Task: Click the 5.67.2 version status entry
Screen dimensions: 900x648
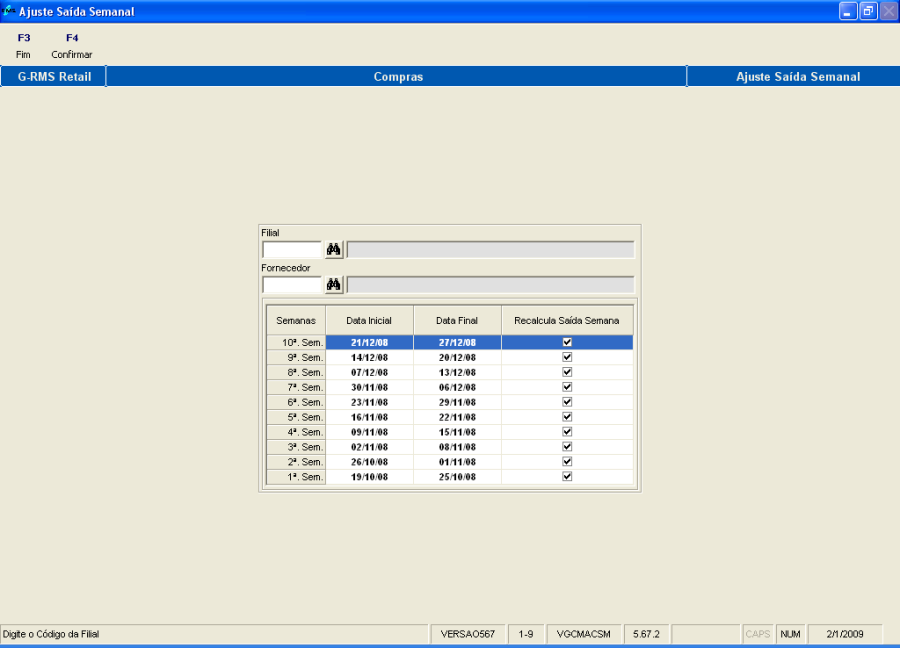Action: (646, 634)
